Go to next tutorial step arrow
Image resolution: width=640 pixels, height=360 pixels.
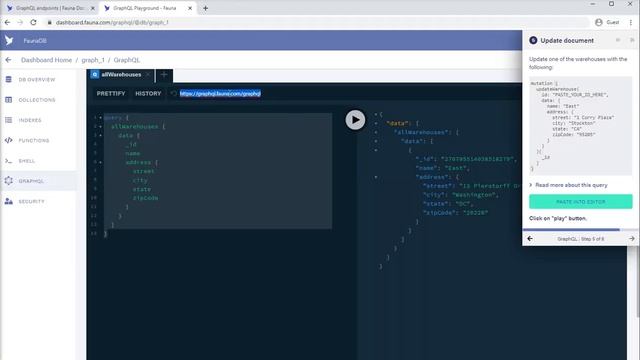(x=632, y=239)
